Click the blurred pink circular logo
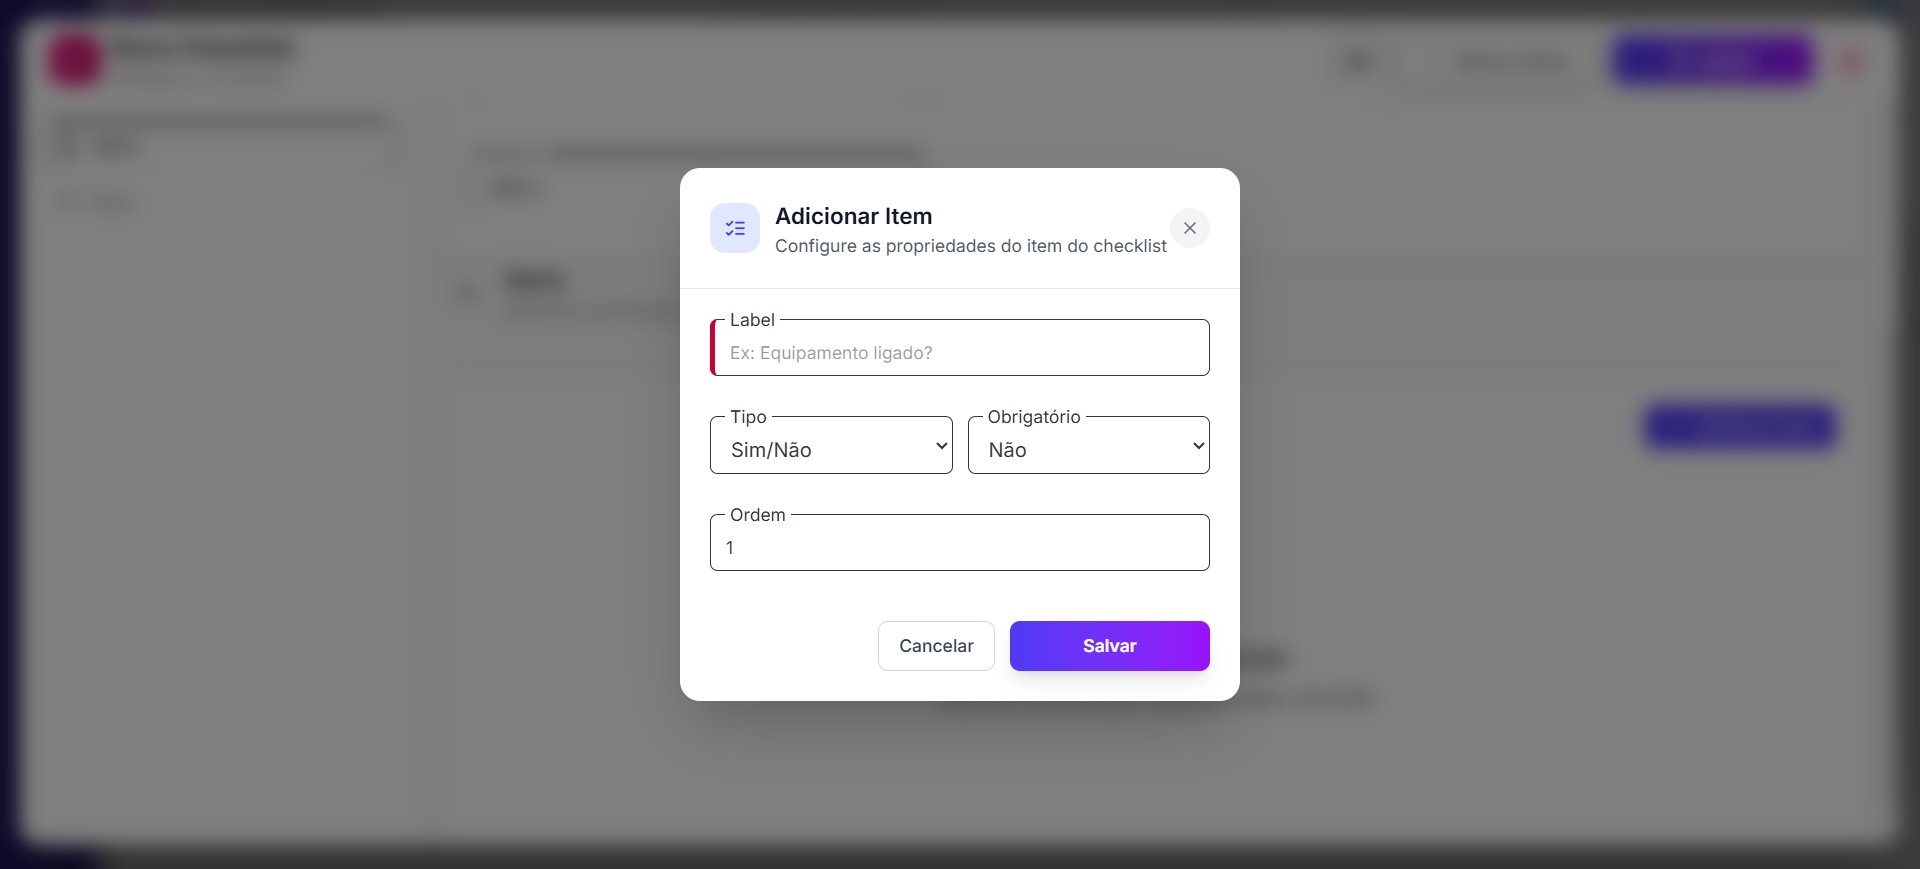This screenshot has width=1920, height=869. pos(76,60)
